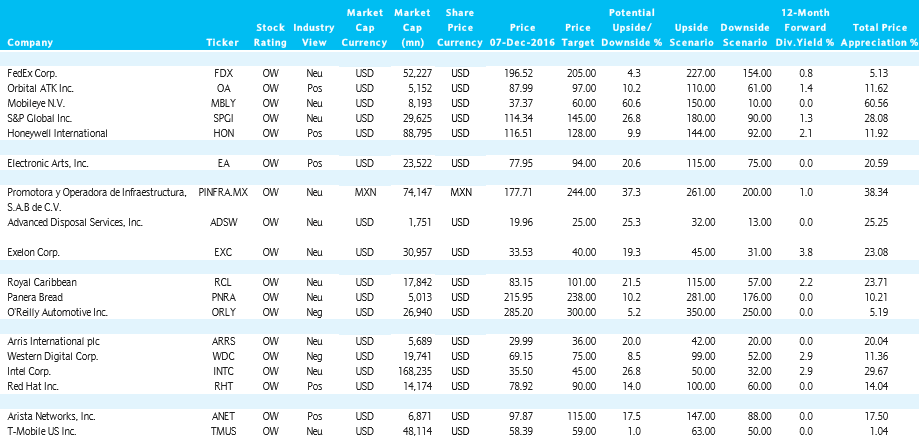This screenshot has height=447, width=919.
Task: Select the Total Price Appreciation % header
Action: point(879,35)
